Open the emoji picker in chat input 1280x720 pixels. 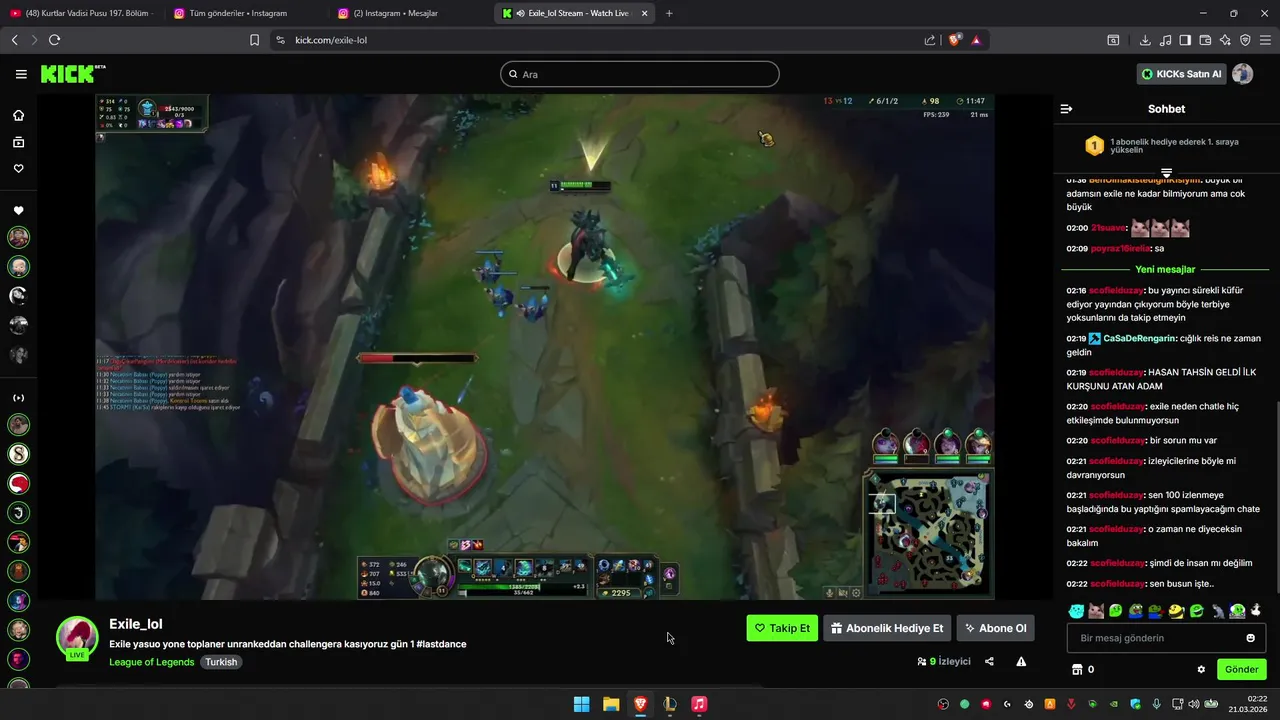pos(1250,638)
